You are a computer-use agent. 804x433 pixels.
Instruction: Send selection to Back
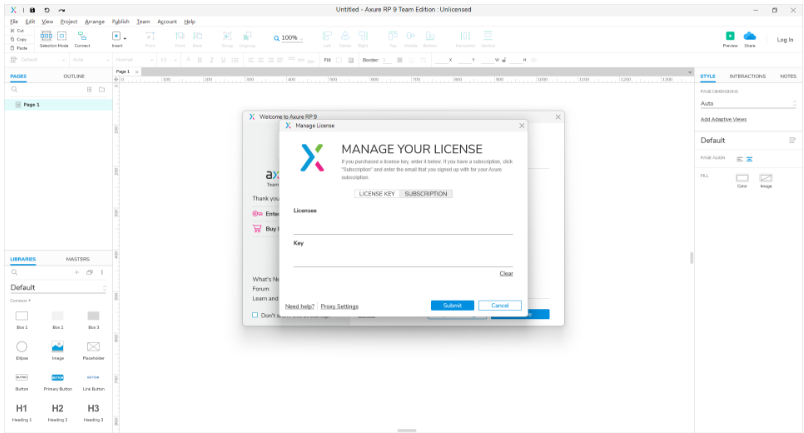[197, 38]
